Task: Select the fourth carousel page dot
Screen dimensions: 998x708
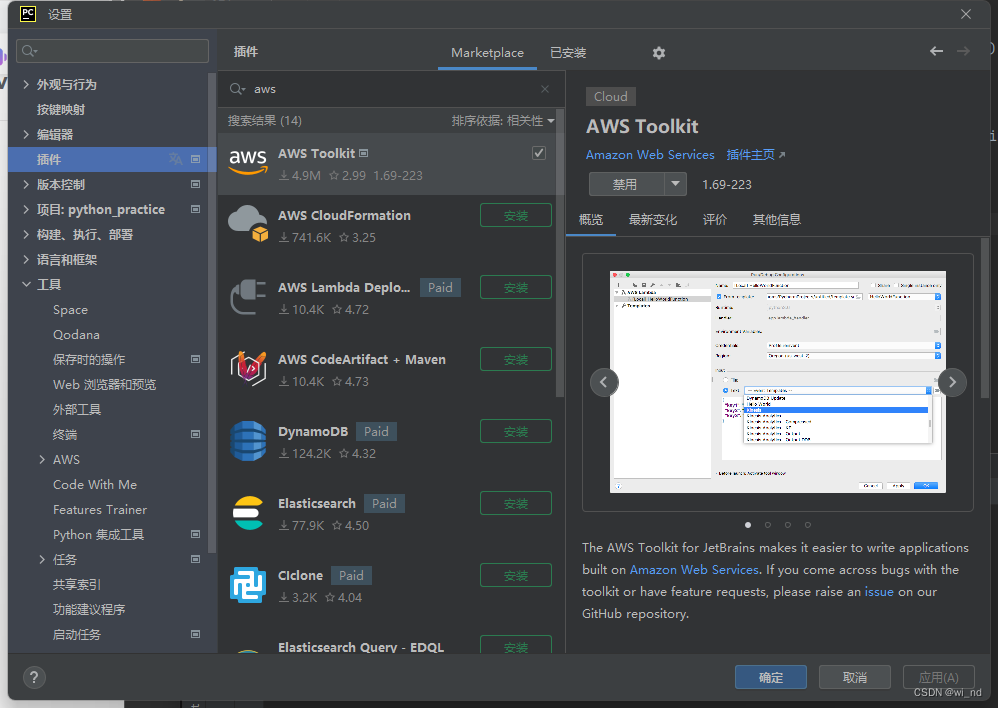Action: pyautogui.click(x=808, y=525)
